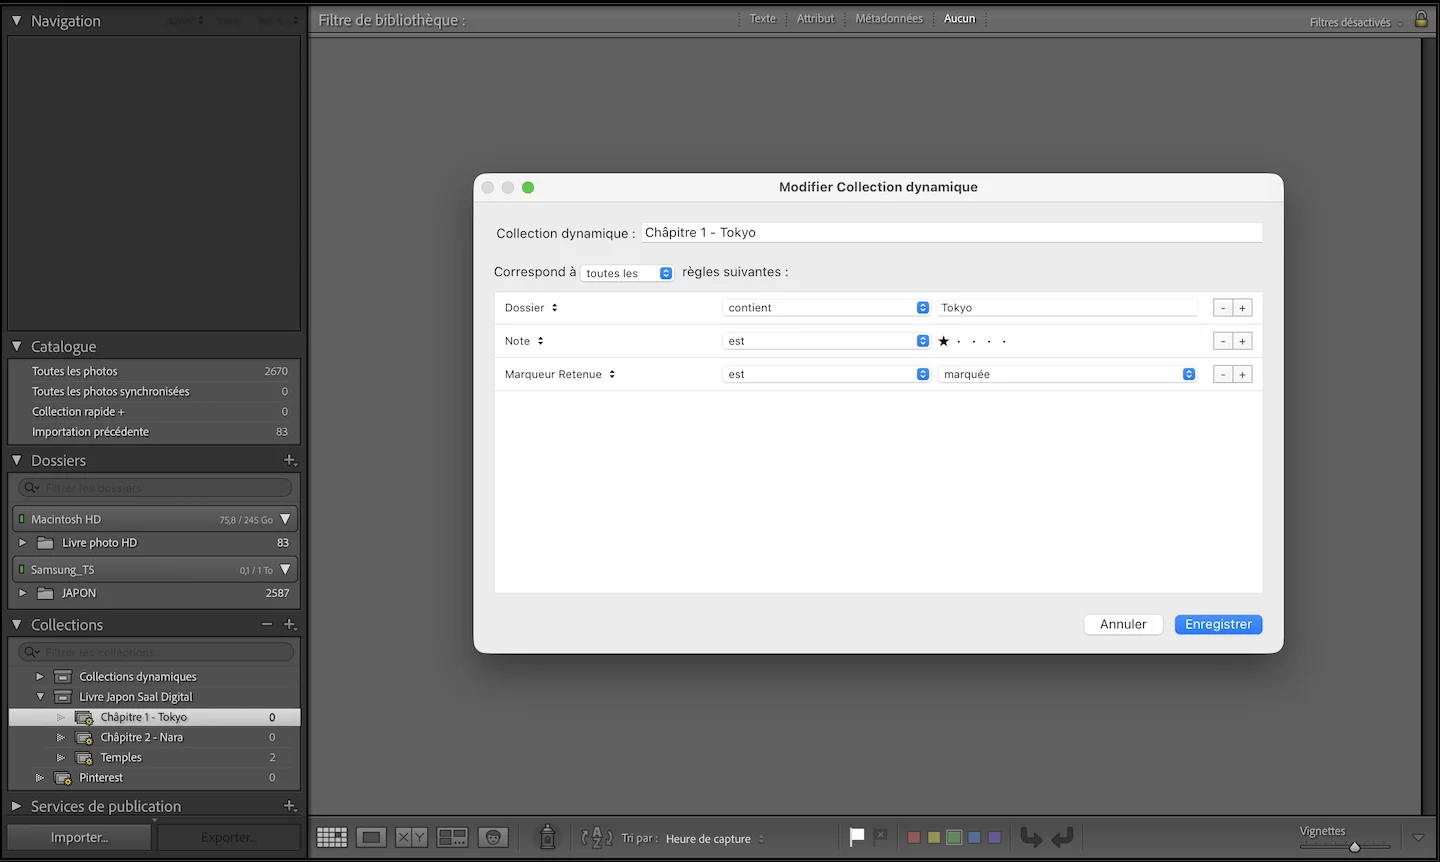Image resolution: width=1440 pixels, height=862 pixels.
Task: Open Survey view icon
Action: pos(452,838)
